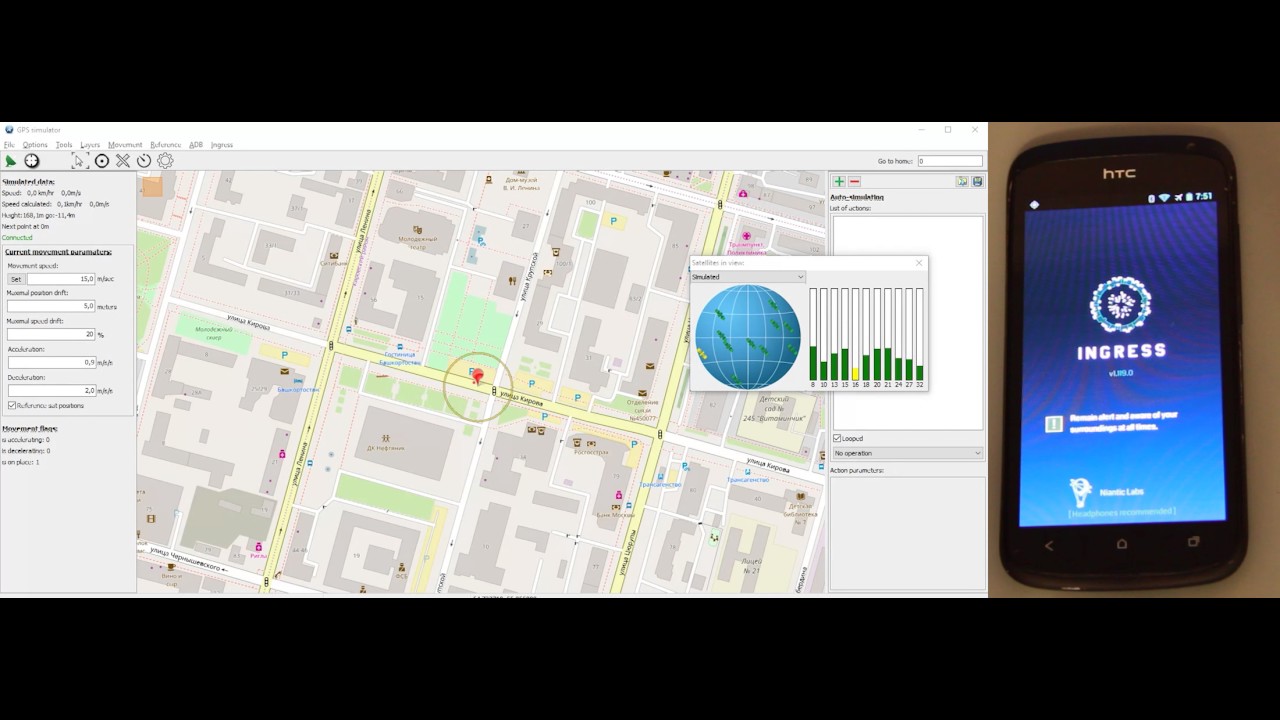Image resolution: width=1280 pixels, height=720 pixels.
Task: Click the red location marker on the map
Action: (x=478, y=377)
